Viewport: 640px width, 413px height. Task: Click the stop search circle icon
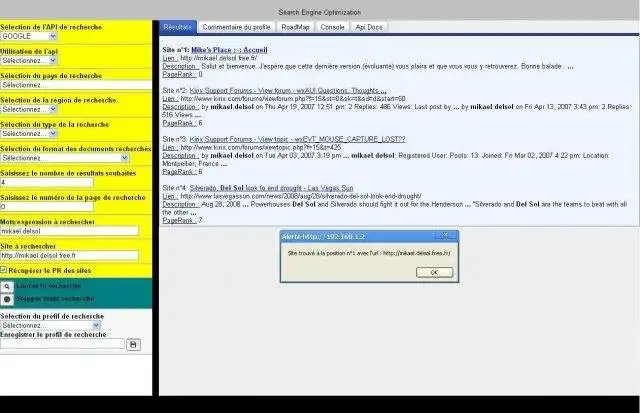[7, 299]
